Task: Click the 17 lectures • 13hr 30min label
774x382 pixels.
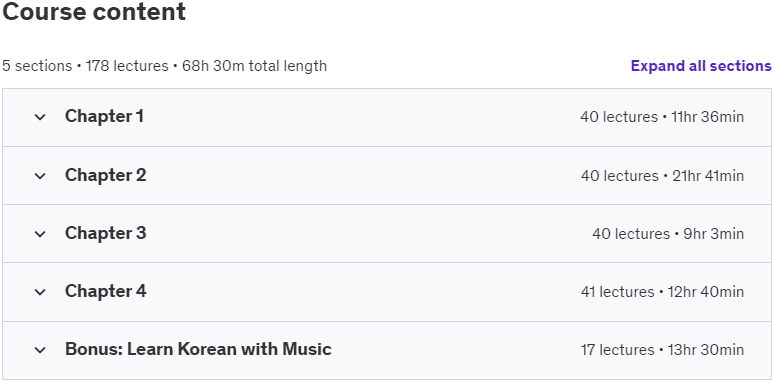Action: point(662,350)
